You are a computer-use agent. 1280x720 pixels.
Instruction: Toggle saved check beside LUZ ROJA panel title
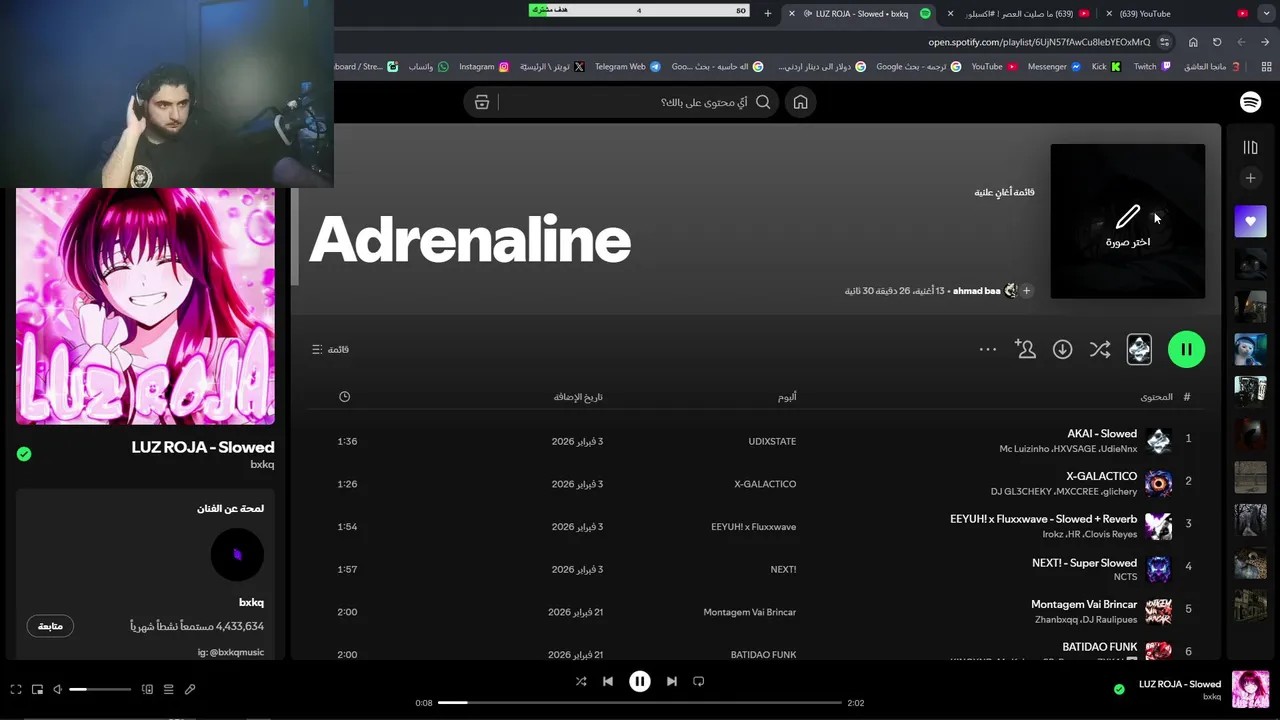coord(24,454)
